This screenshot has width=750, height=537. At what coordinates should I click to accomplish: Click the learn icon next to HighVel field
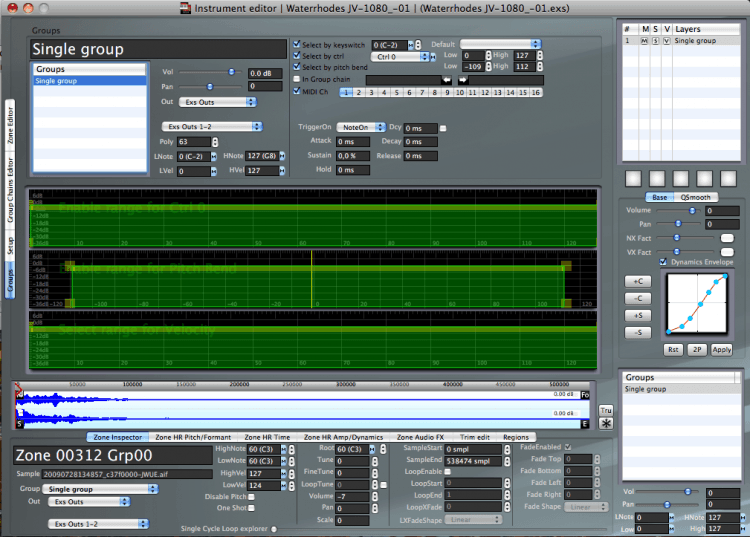tap(284, 473)
